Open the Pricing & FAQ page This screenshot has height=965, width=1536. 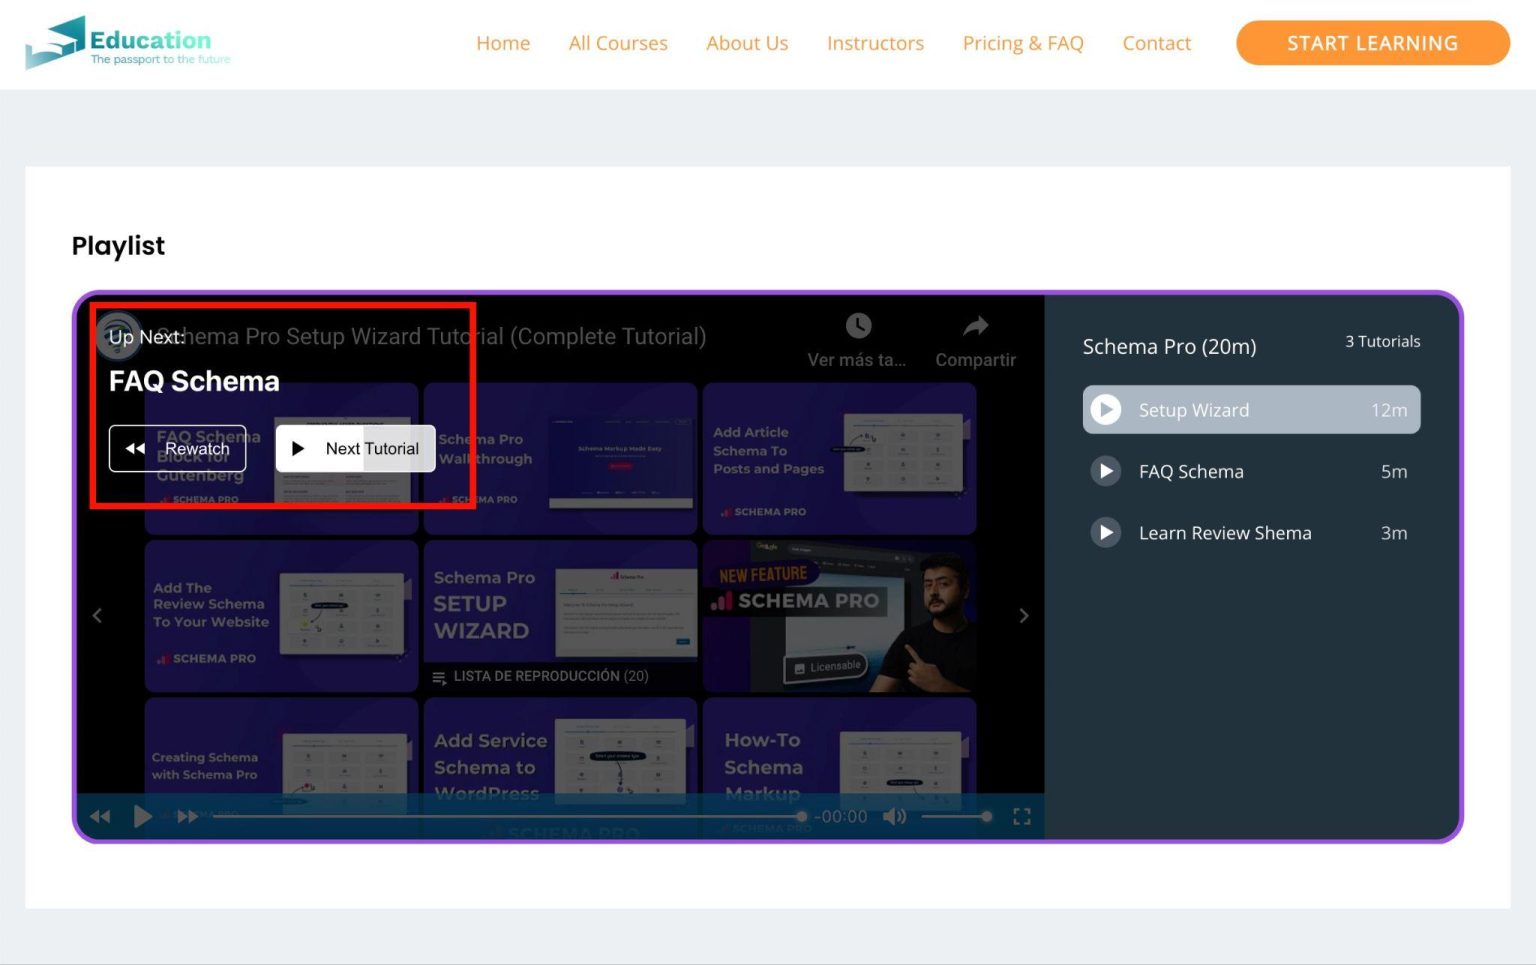click(x=1023, y=43)
